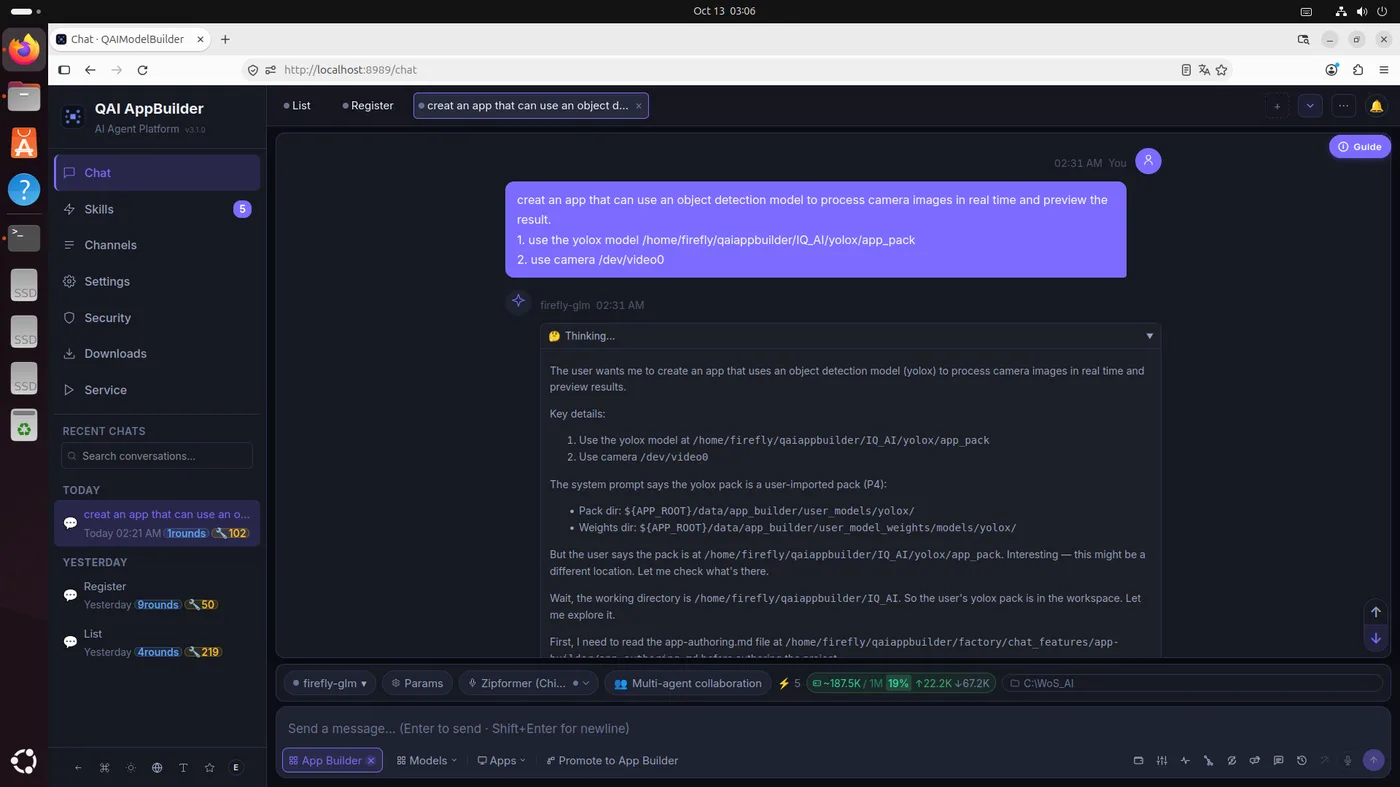Remove the App Builder chip with its X
This screenshot has height=787, width=1400.
click(371, 761)
